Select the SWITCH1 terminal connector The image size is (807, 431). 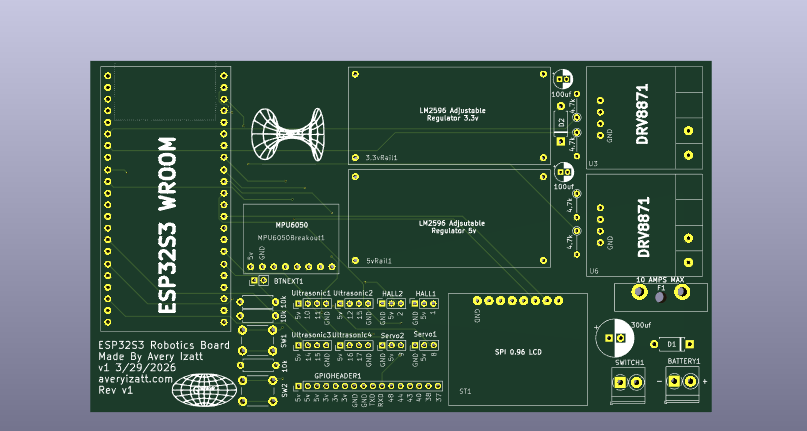point(629,382)
